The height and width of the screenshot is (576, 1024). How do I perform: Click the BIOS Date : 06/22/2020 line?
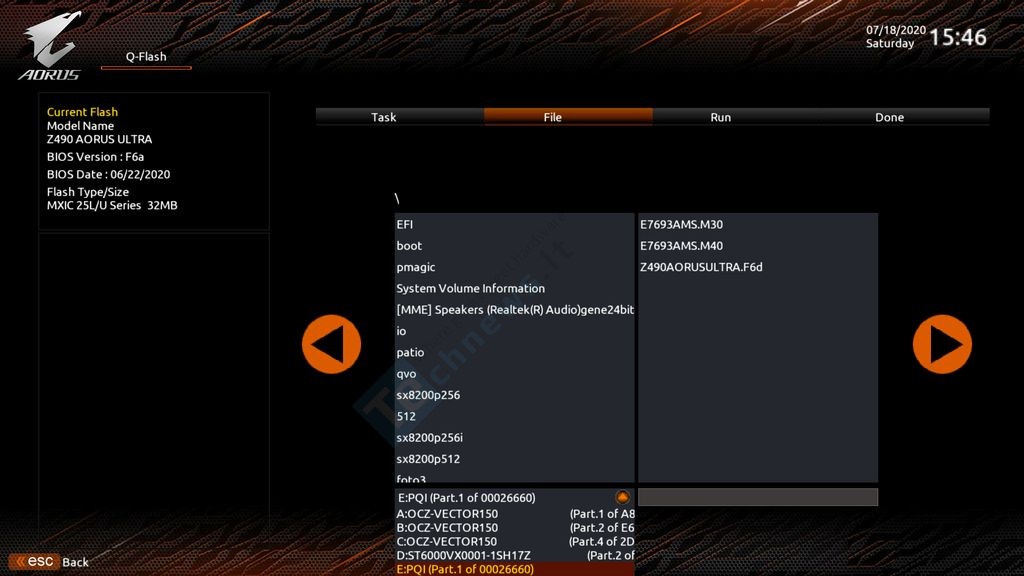click(x=108, y=174)
